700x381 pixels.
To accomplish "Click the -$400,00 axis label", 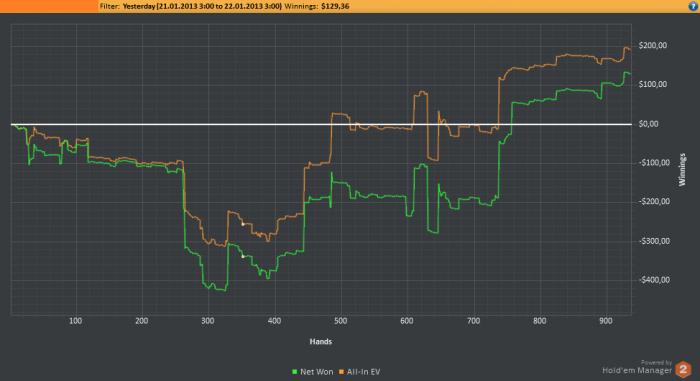I will (654, 280).
